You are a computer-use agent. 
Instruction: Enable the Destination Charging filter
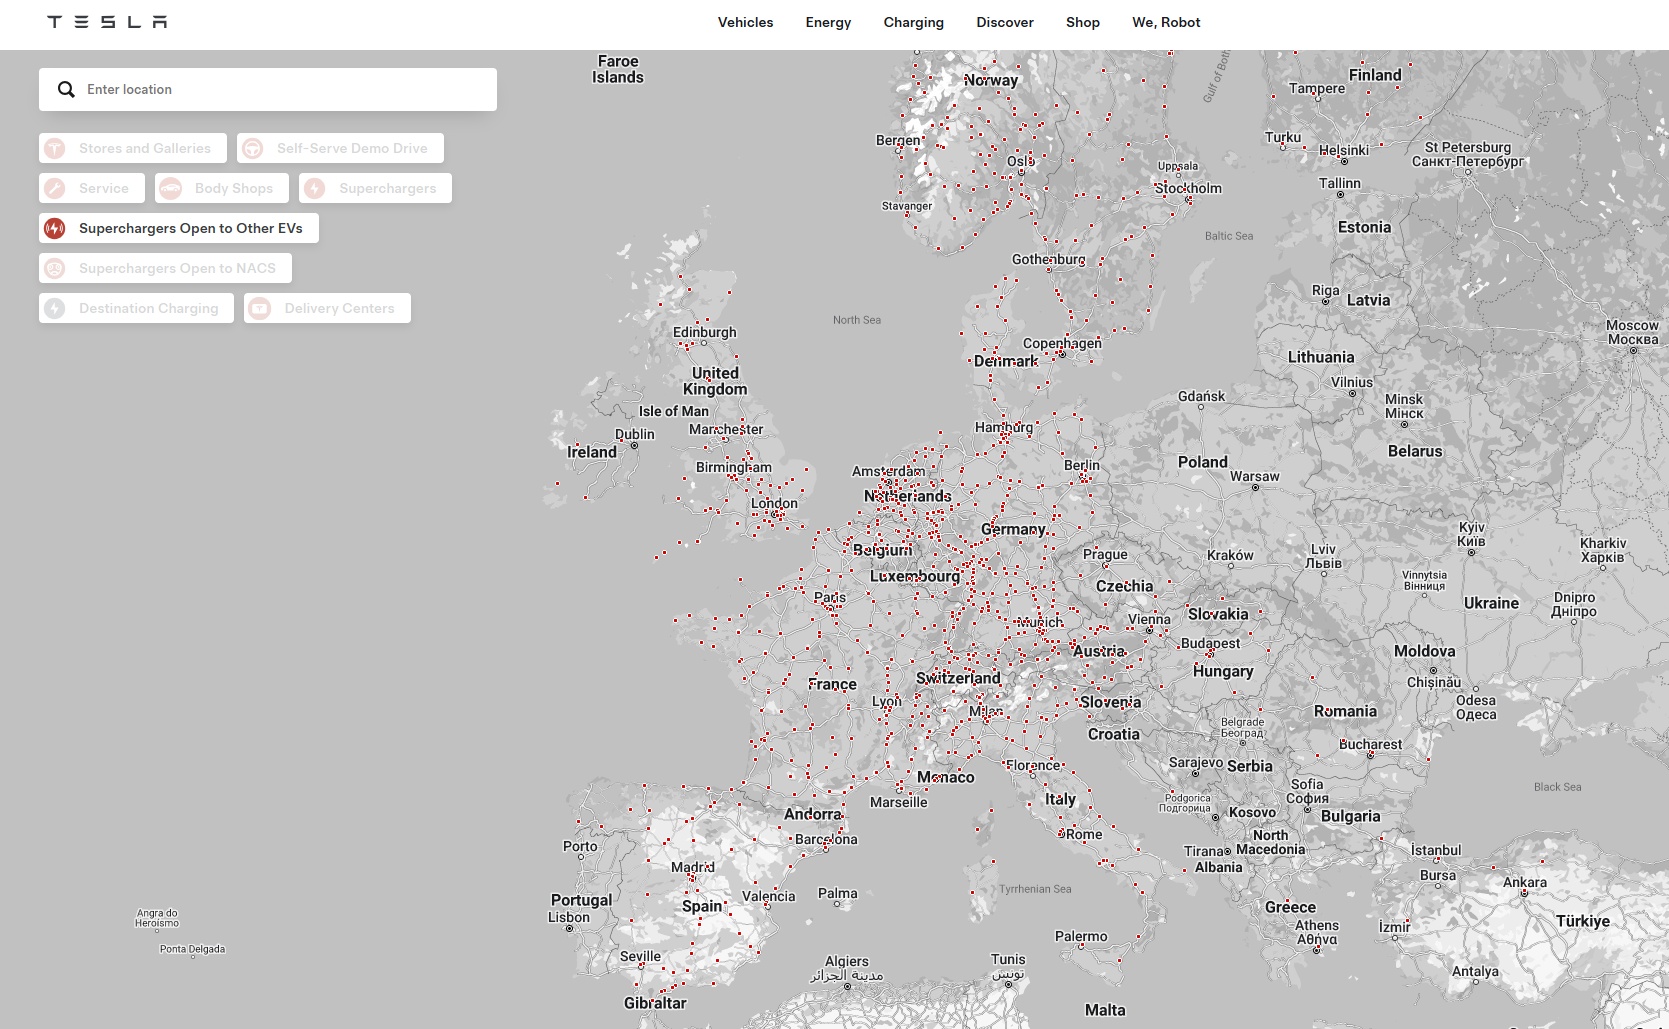[136, 308]
